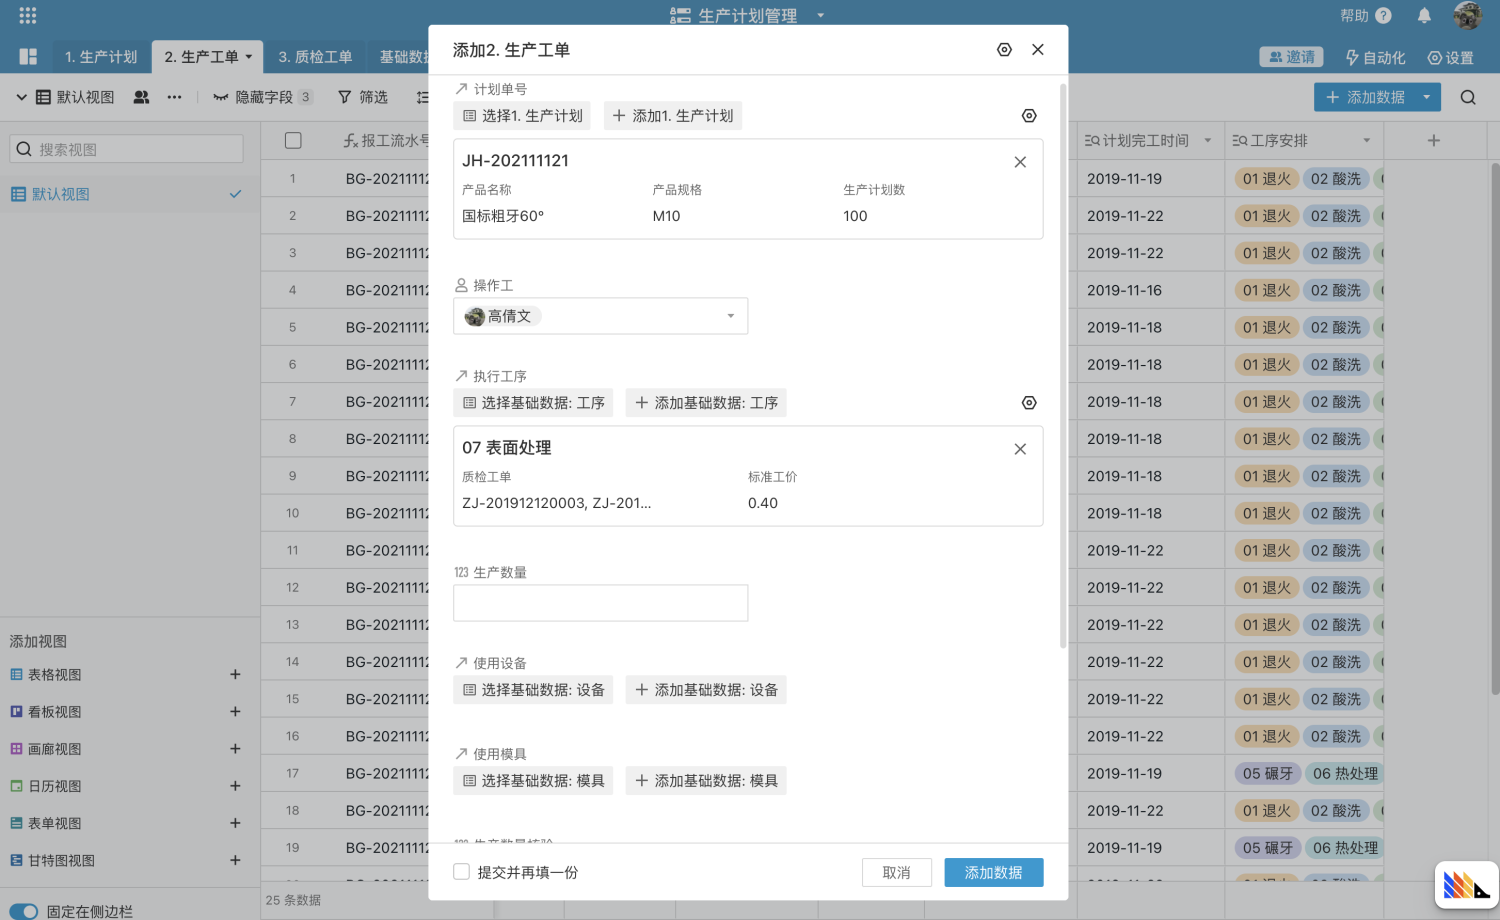Click the help question mark icon
The width and height of the screenshot is (1500, 920).
(1383, 16)
